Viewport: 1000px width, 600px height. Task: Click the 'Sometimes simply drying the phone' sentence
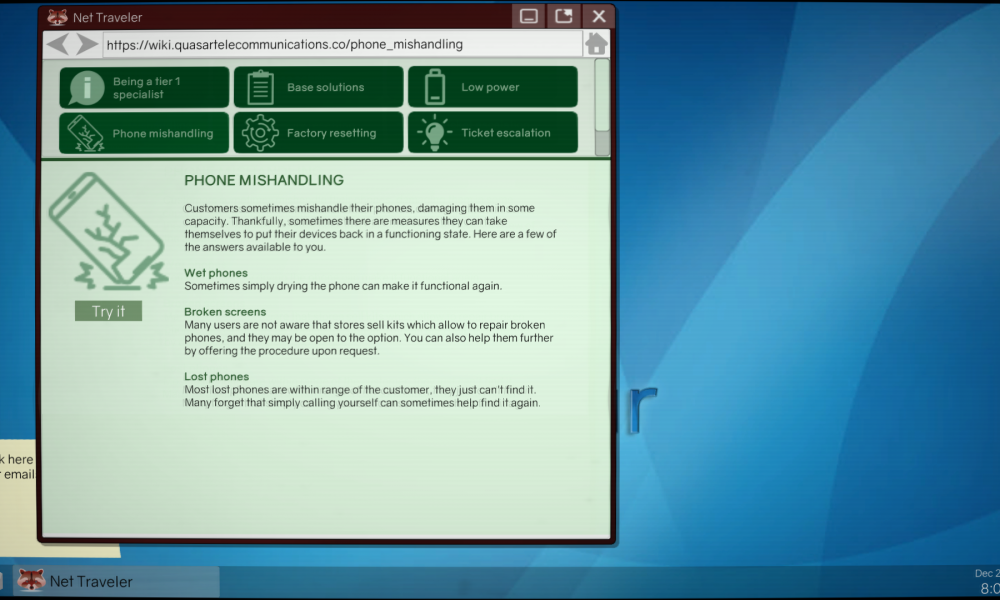343,286
